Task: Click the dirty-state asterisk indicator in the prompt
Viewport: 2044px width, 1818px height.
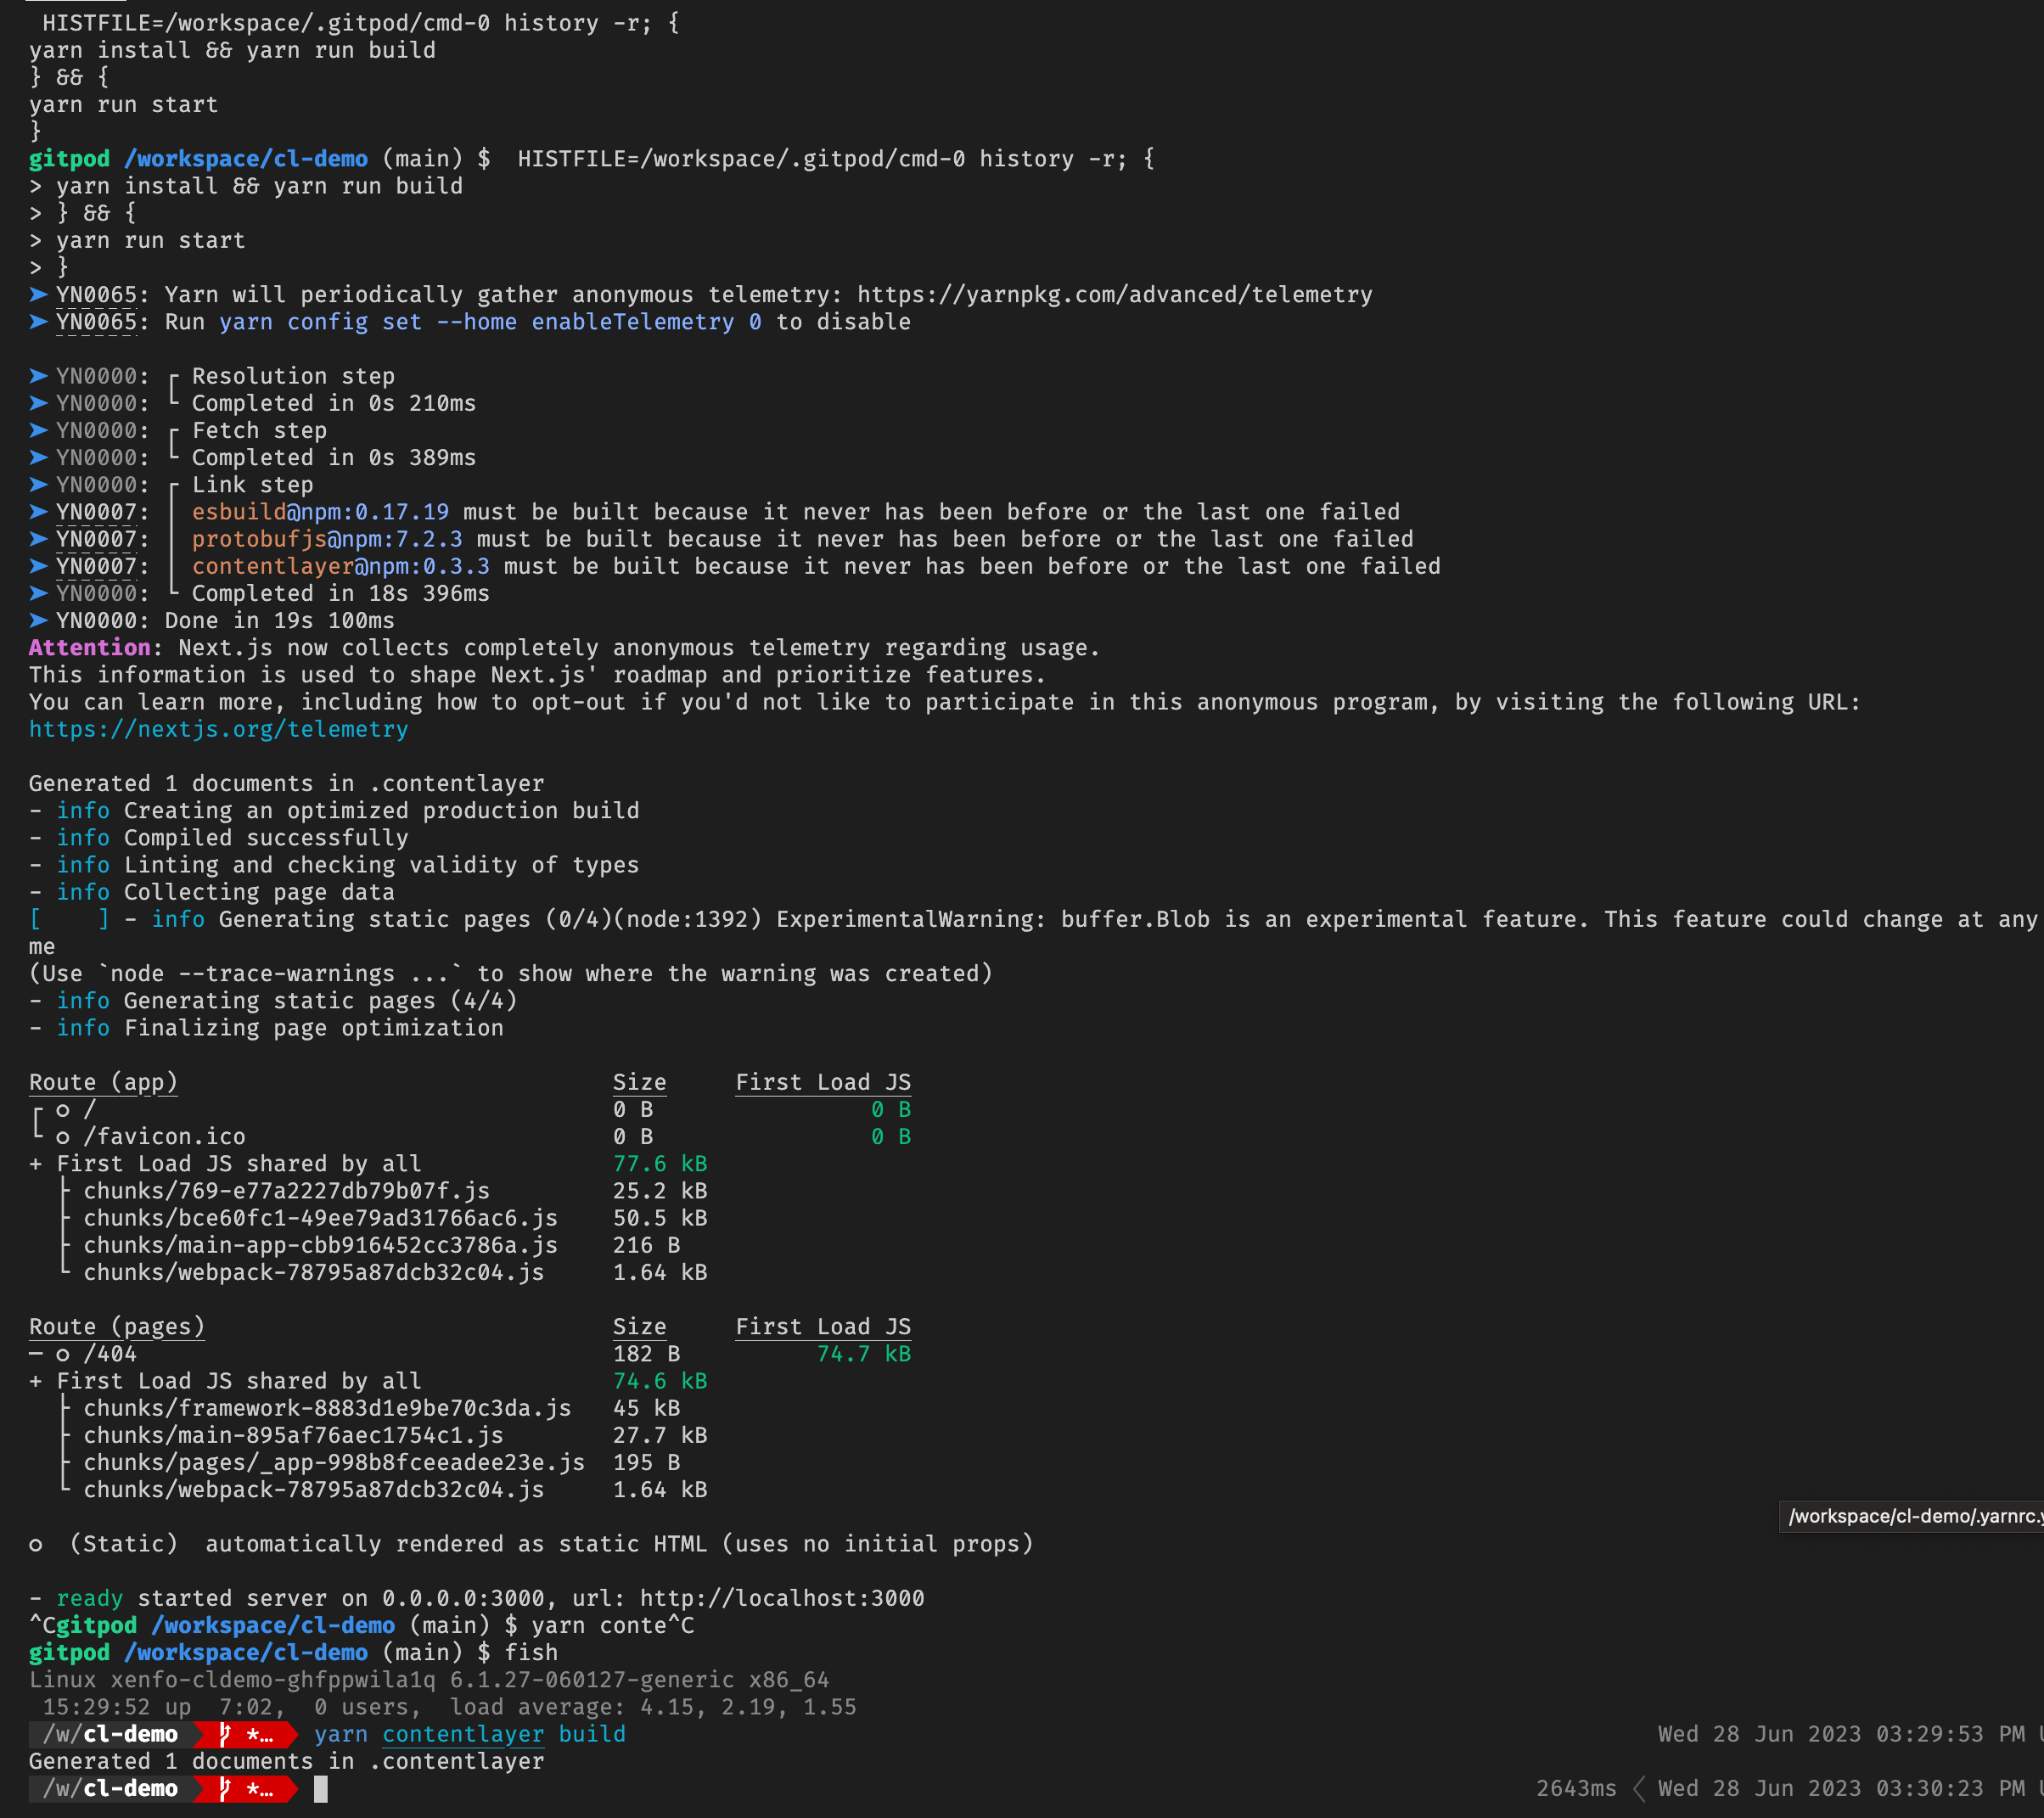Action: click(x=252, y=1789)
